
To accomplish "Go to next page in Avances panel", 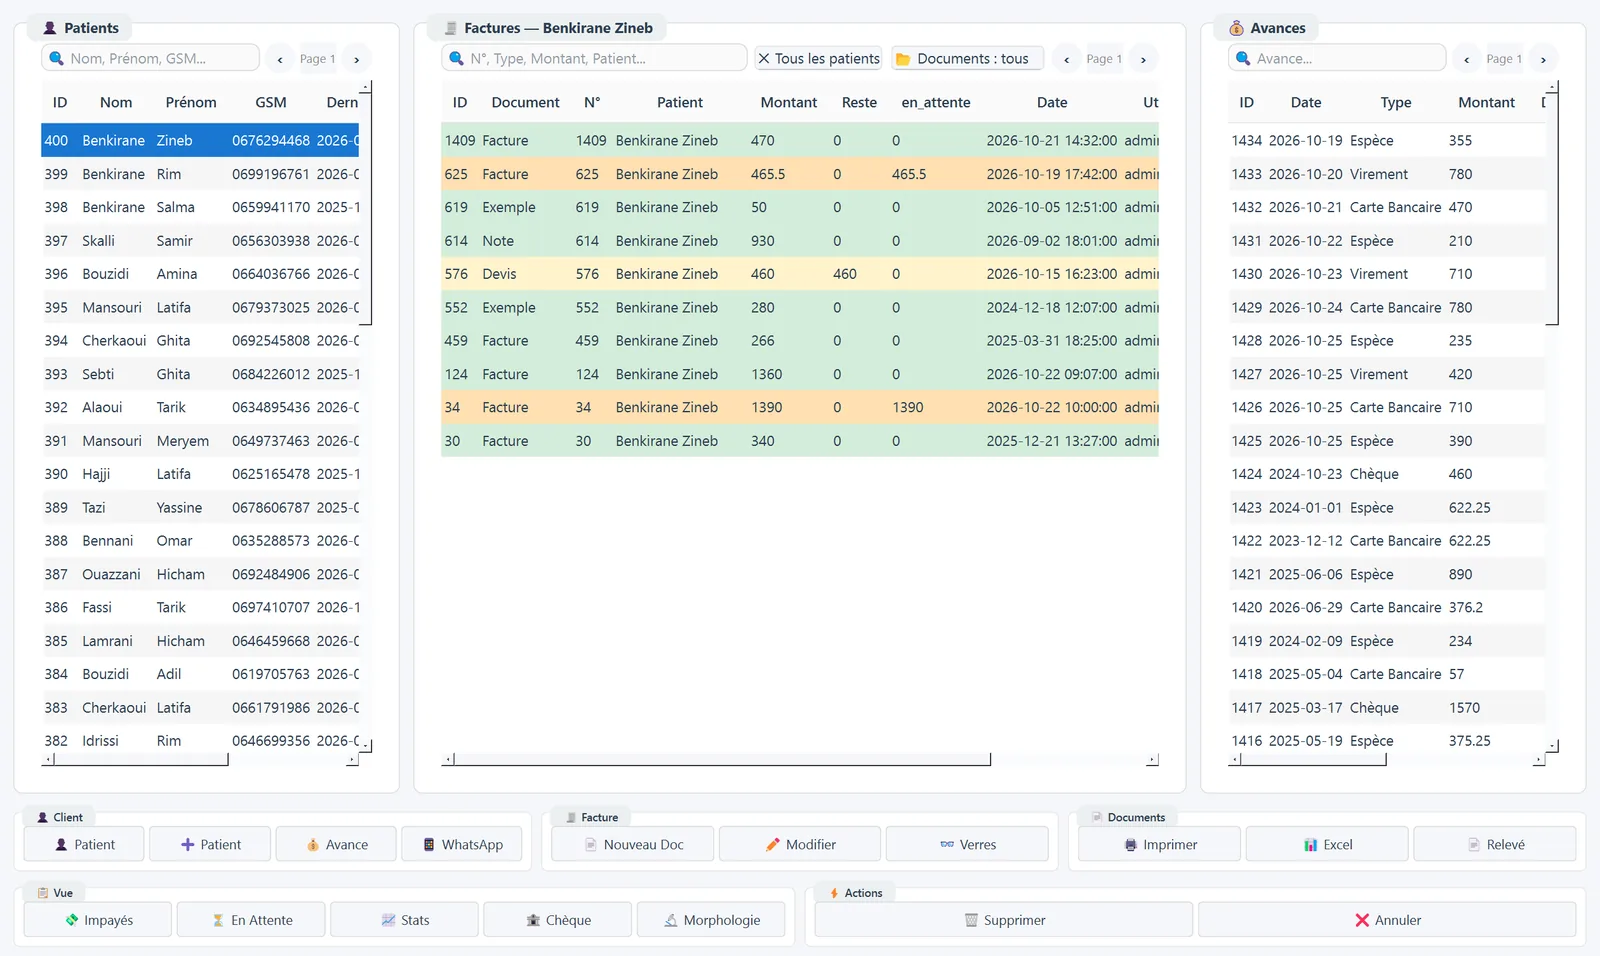I will pyautogui.click(x=1544, y=59).
